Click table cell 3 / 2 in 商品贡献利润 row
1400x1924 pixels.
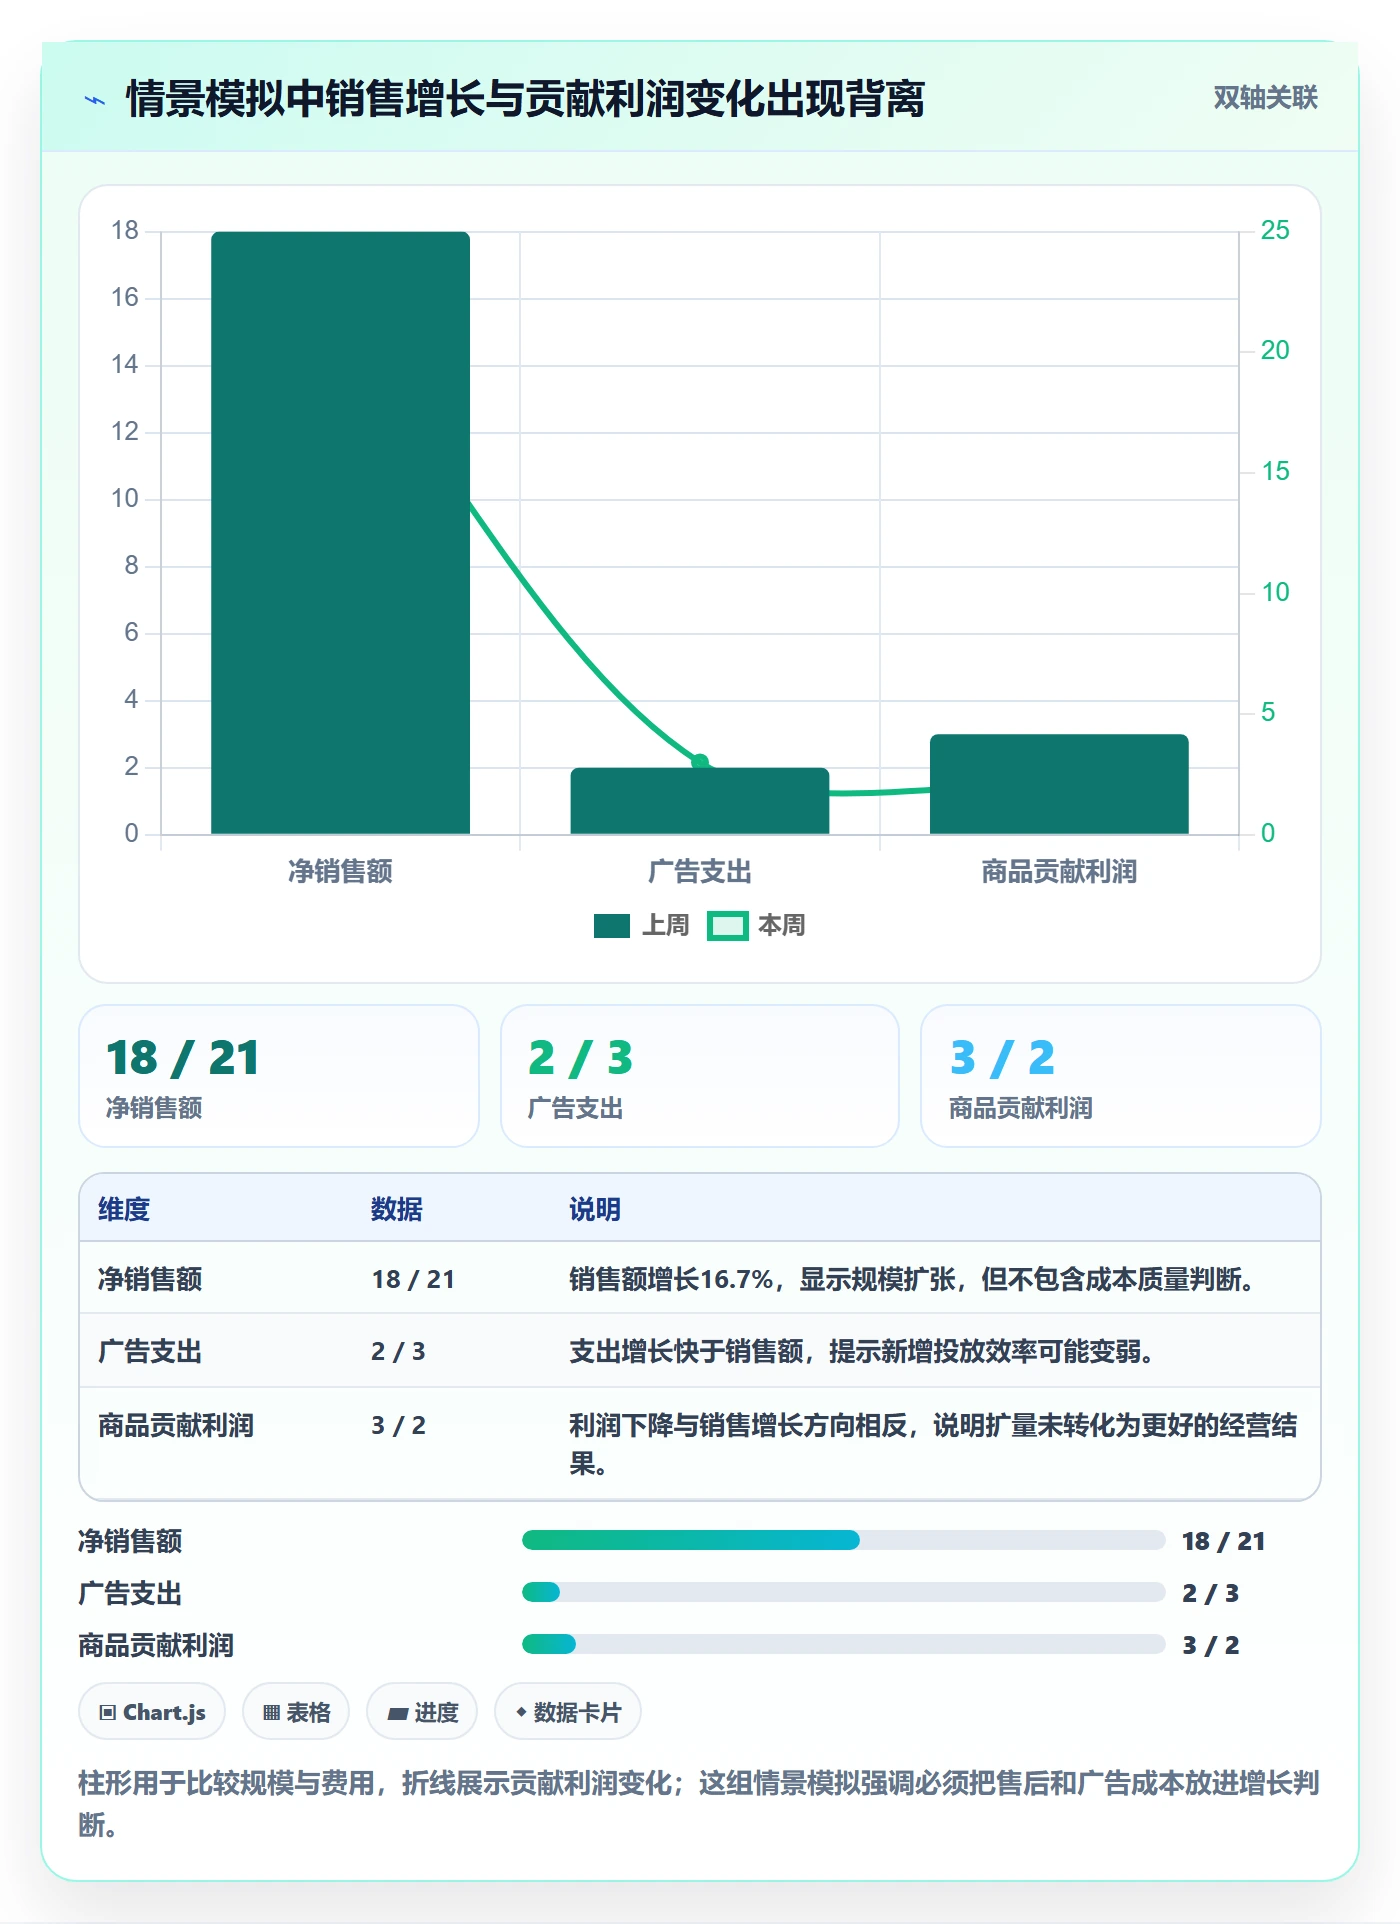click(398, 1426)
